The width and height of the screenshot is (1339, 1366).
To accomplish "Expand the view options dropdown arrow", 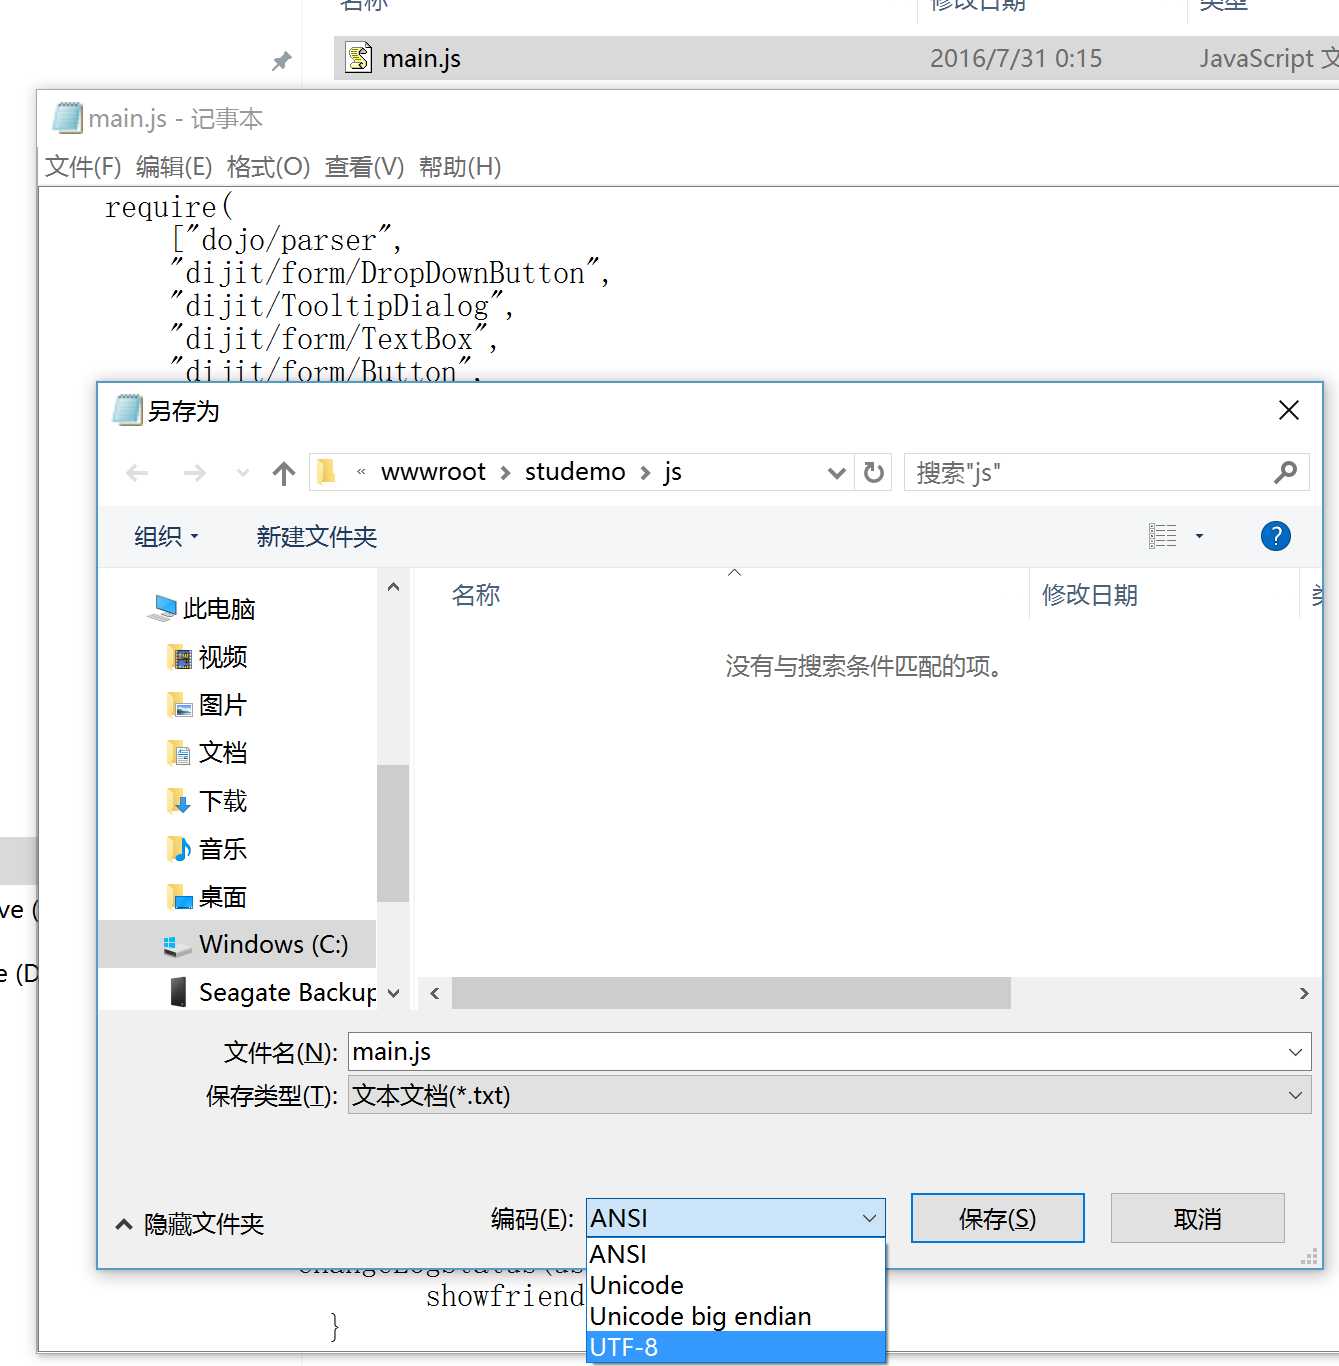I will click(x=1200, y=537).
